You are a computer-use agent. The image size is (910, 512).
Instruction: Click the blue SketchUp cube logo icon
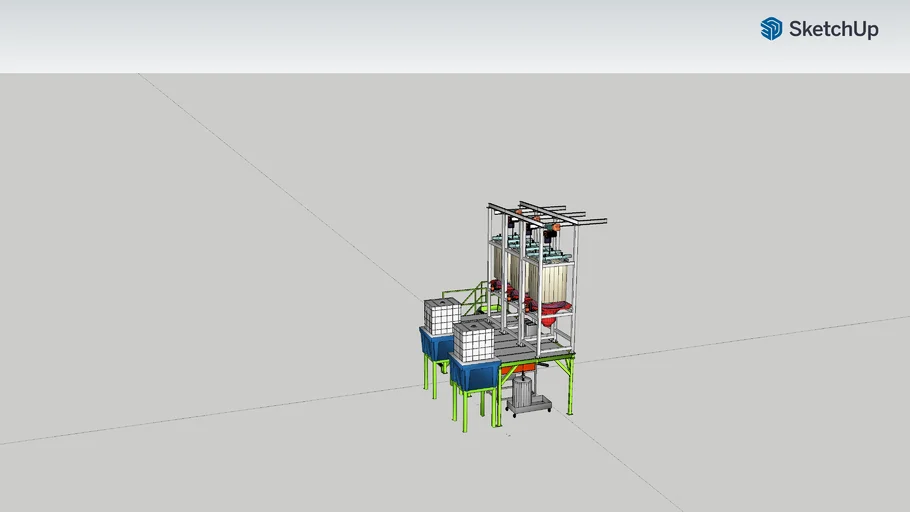click(x=771, y=29)
